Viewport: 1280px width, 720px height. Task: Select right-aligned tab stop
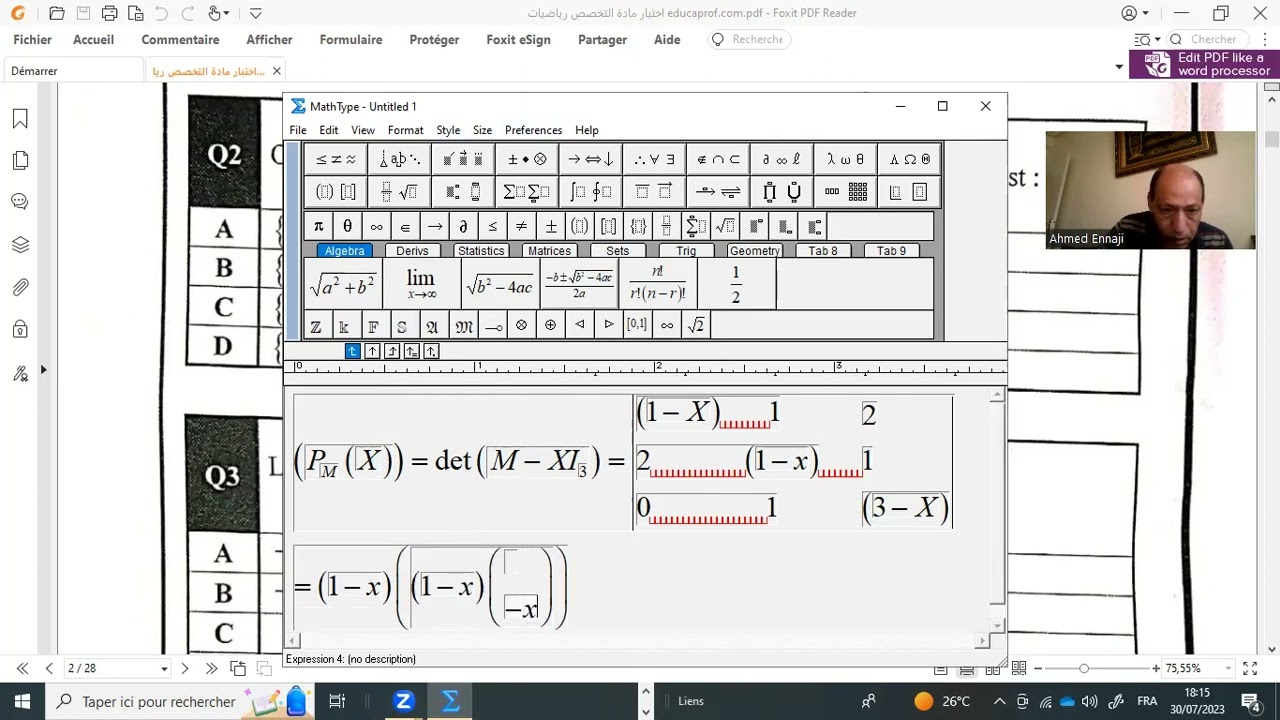tap(392, 351)
